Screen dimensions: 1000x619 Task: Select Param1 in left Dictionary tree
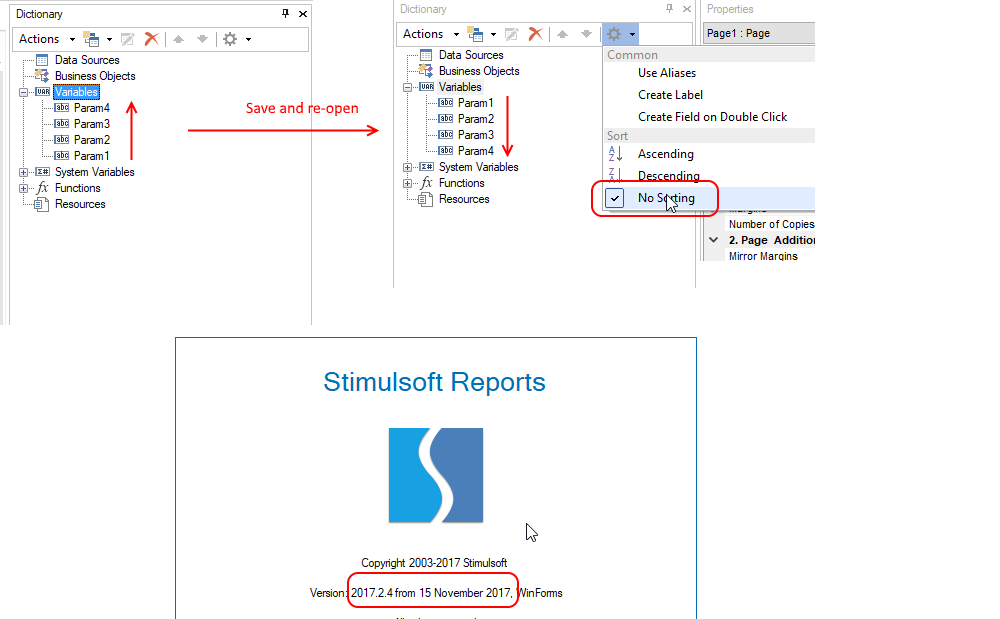click(x=91, y=156)
